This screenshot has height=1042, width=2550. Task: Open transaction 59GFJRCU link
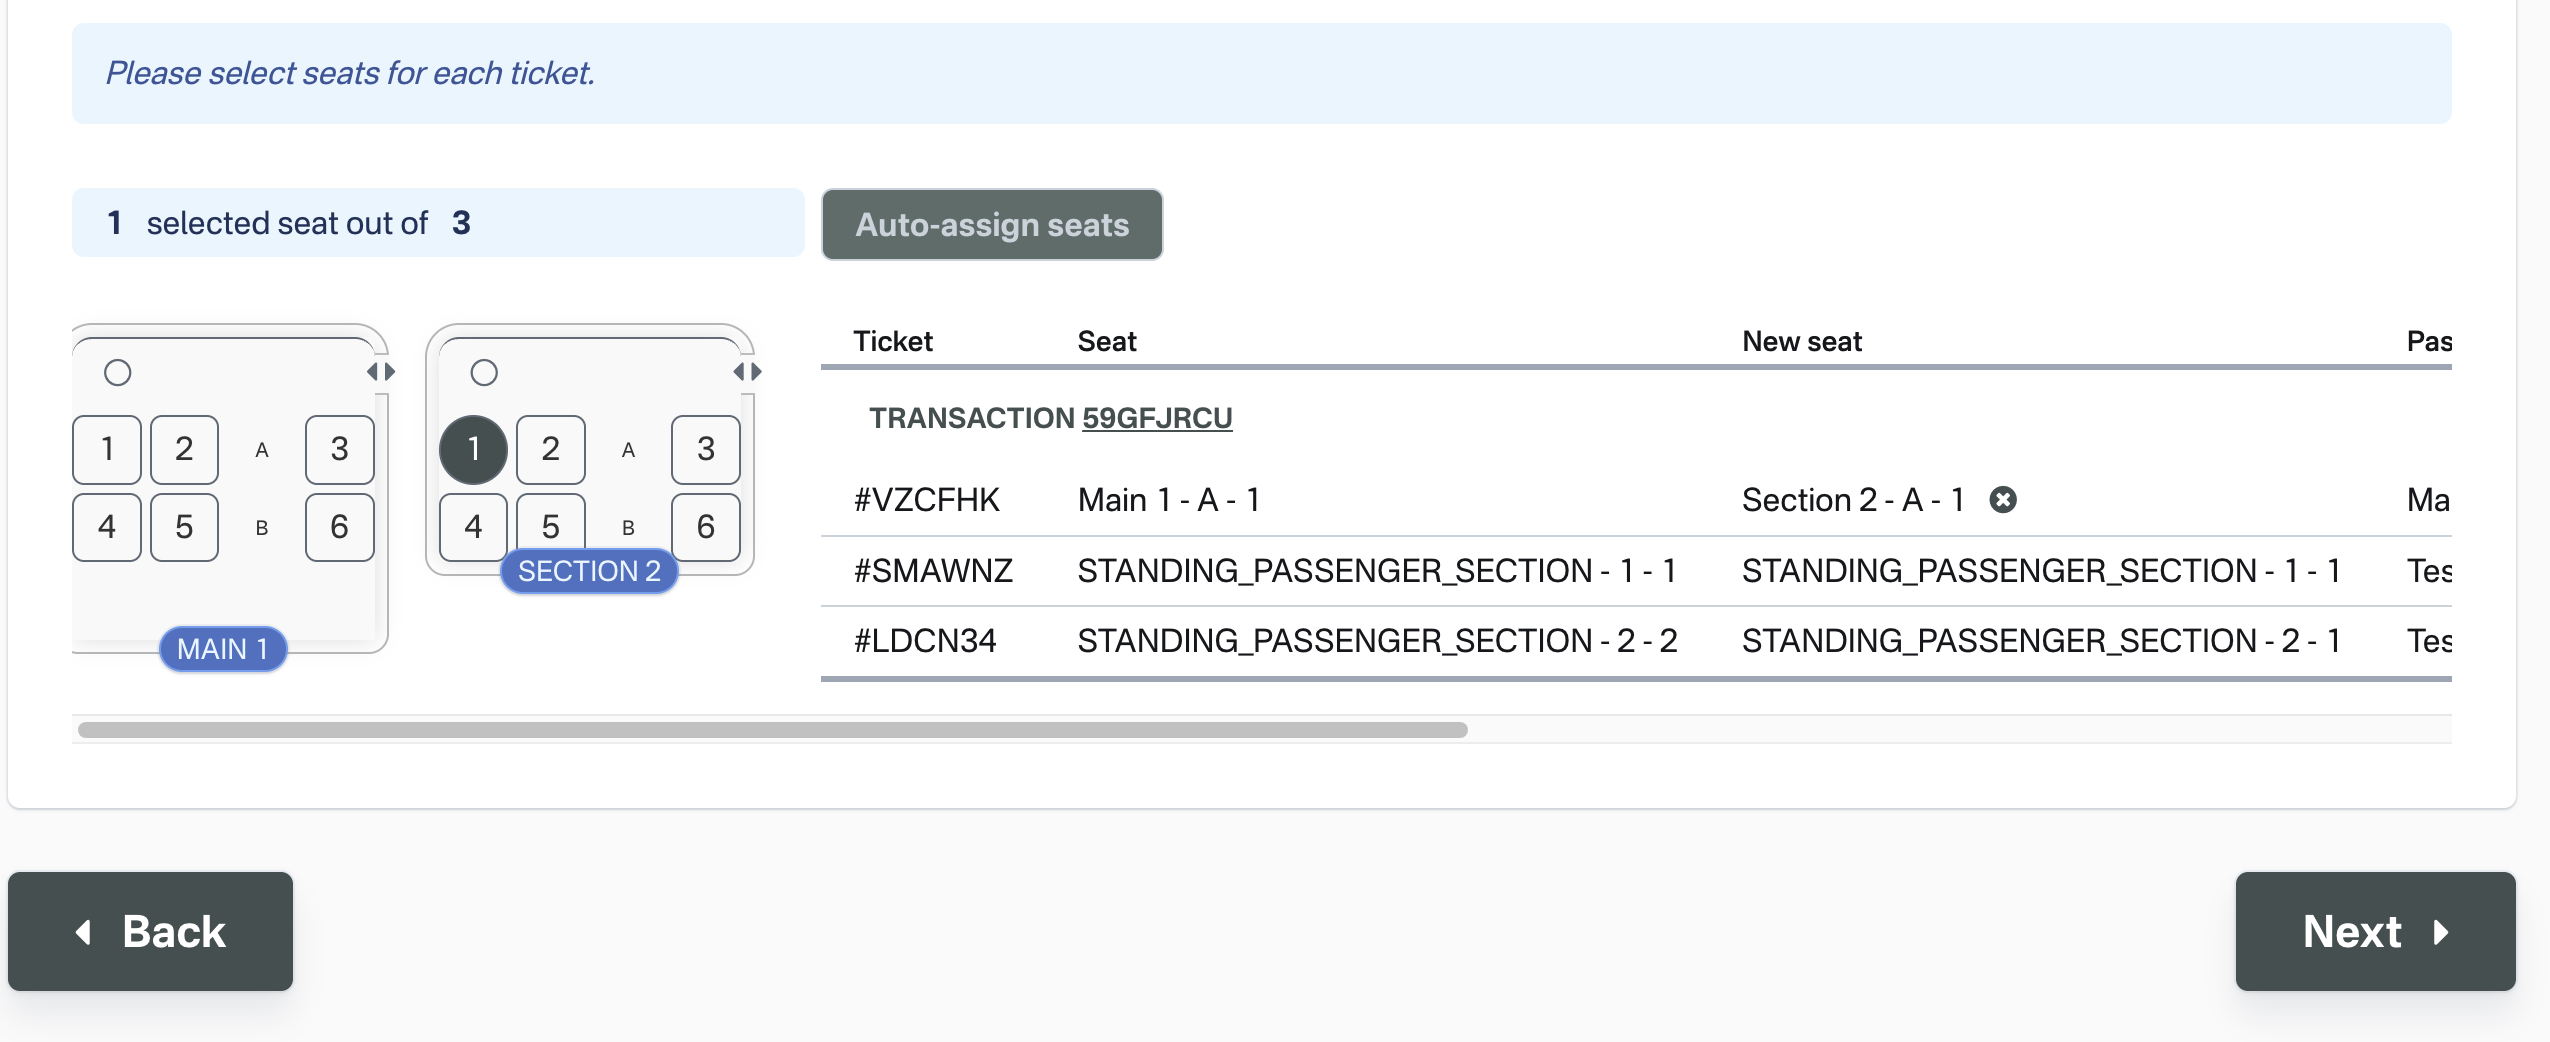click(x=1157, y=418)
